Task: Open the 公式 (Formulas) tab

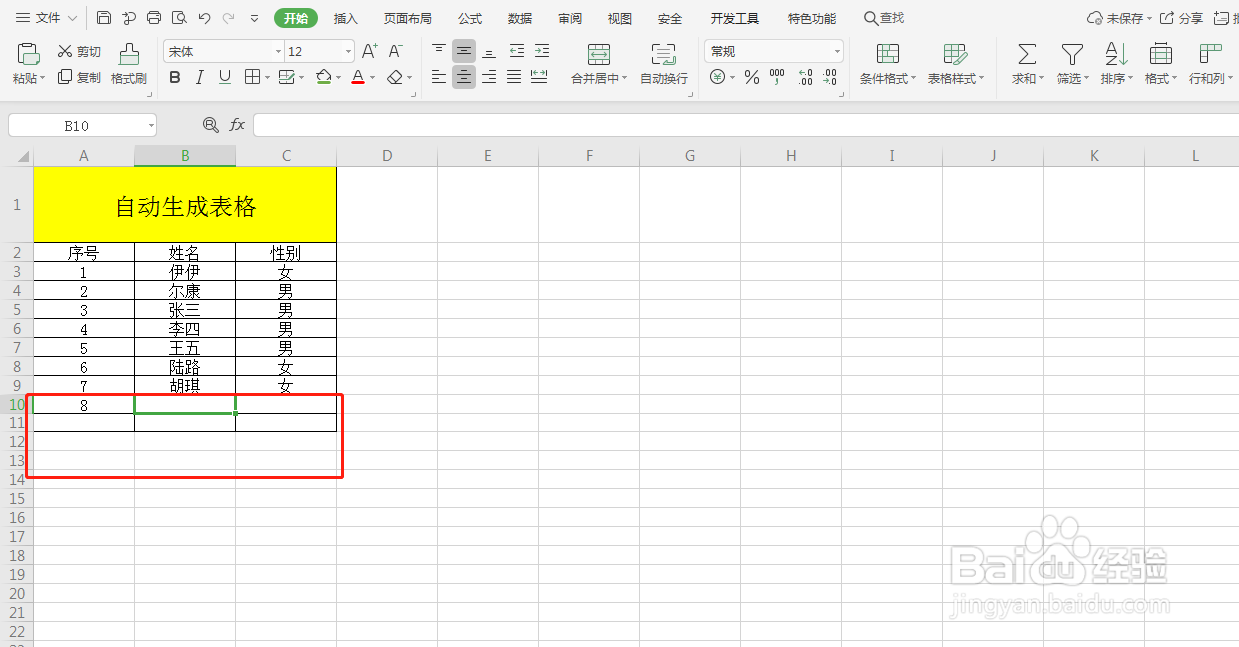Action: click(x=470, y=18)
